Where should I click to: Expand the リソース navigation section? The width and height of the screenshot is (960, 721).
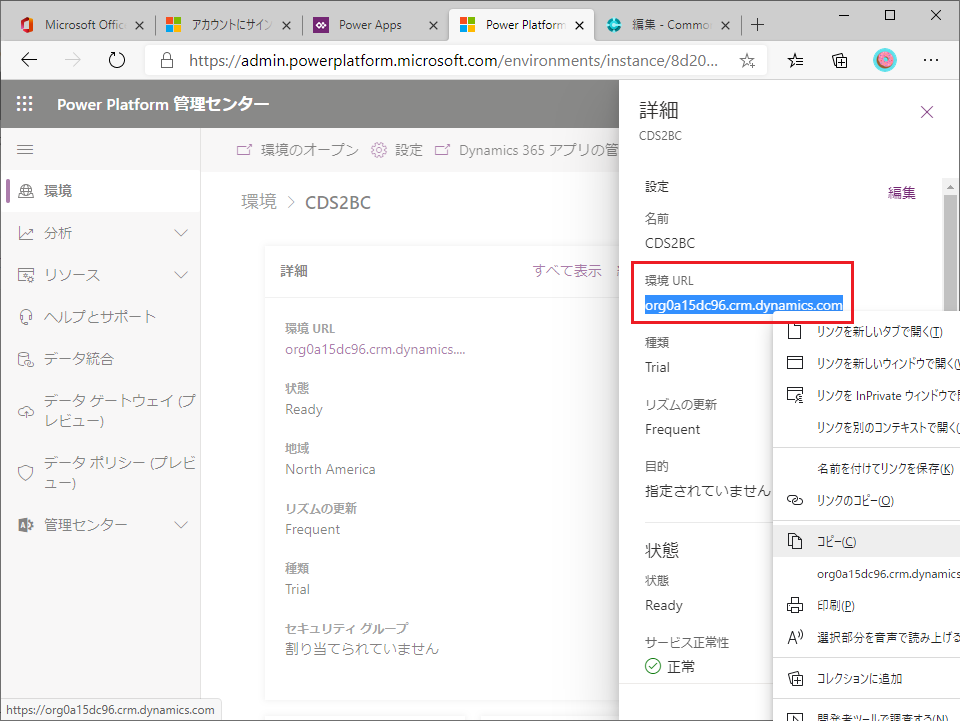pos(181,275)
